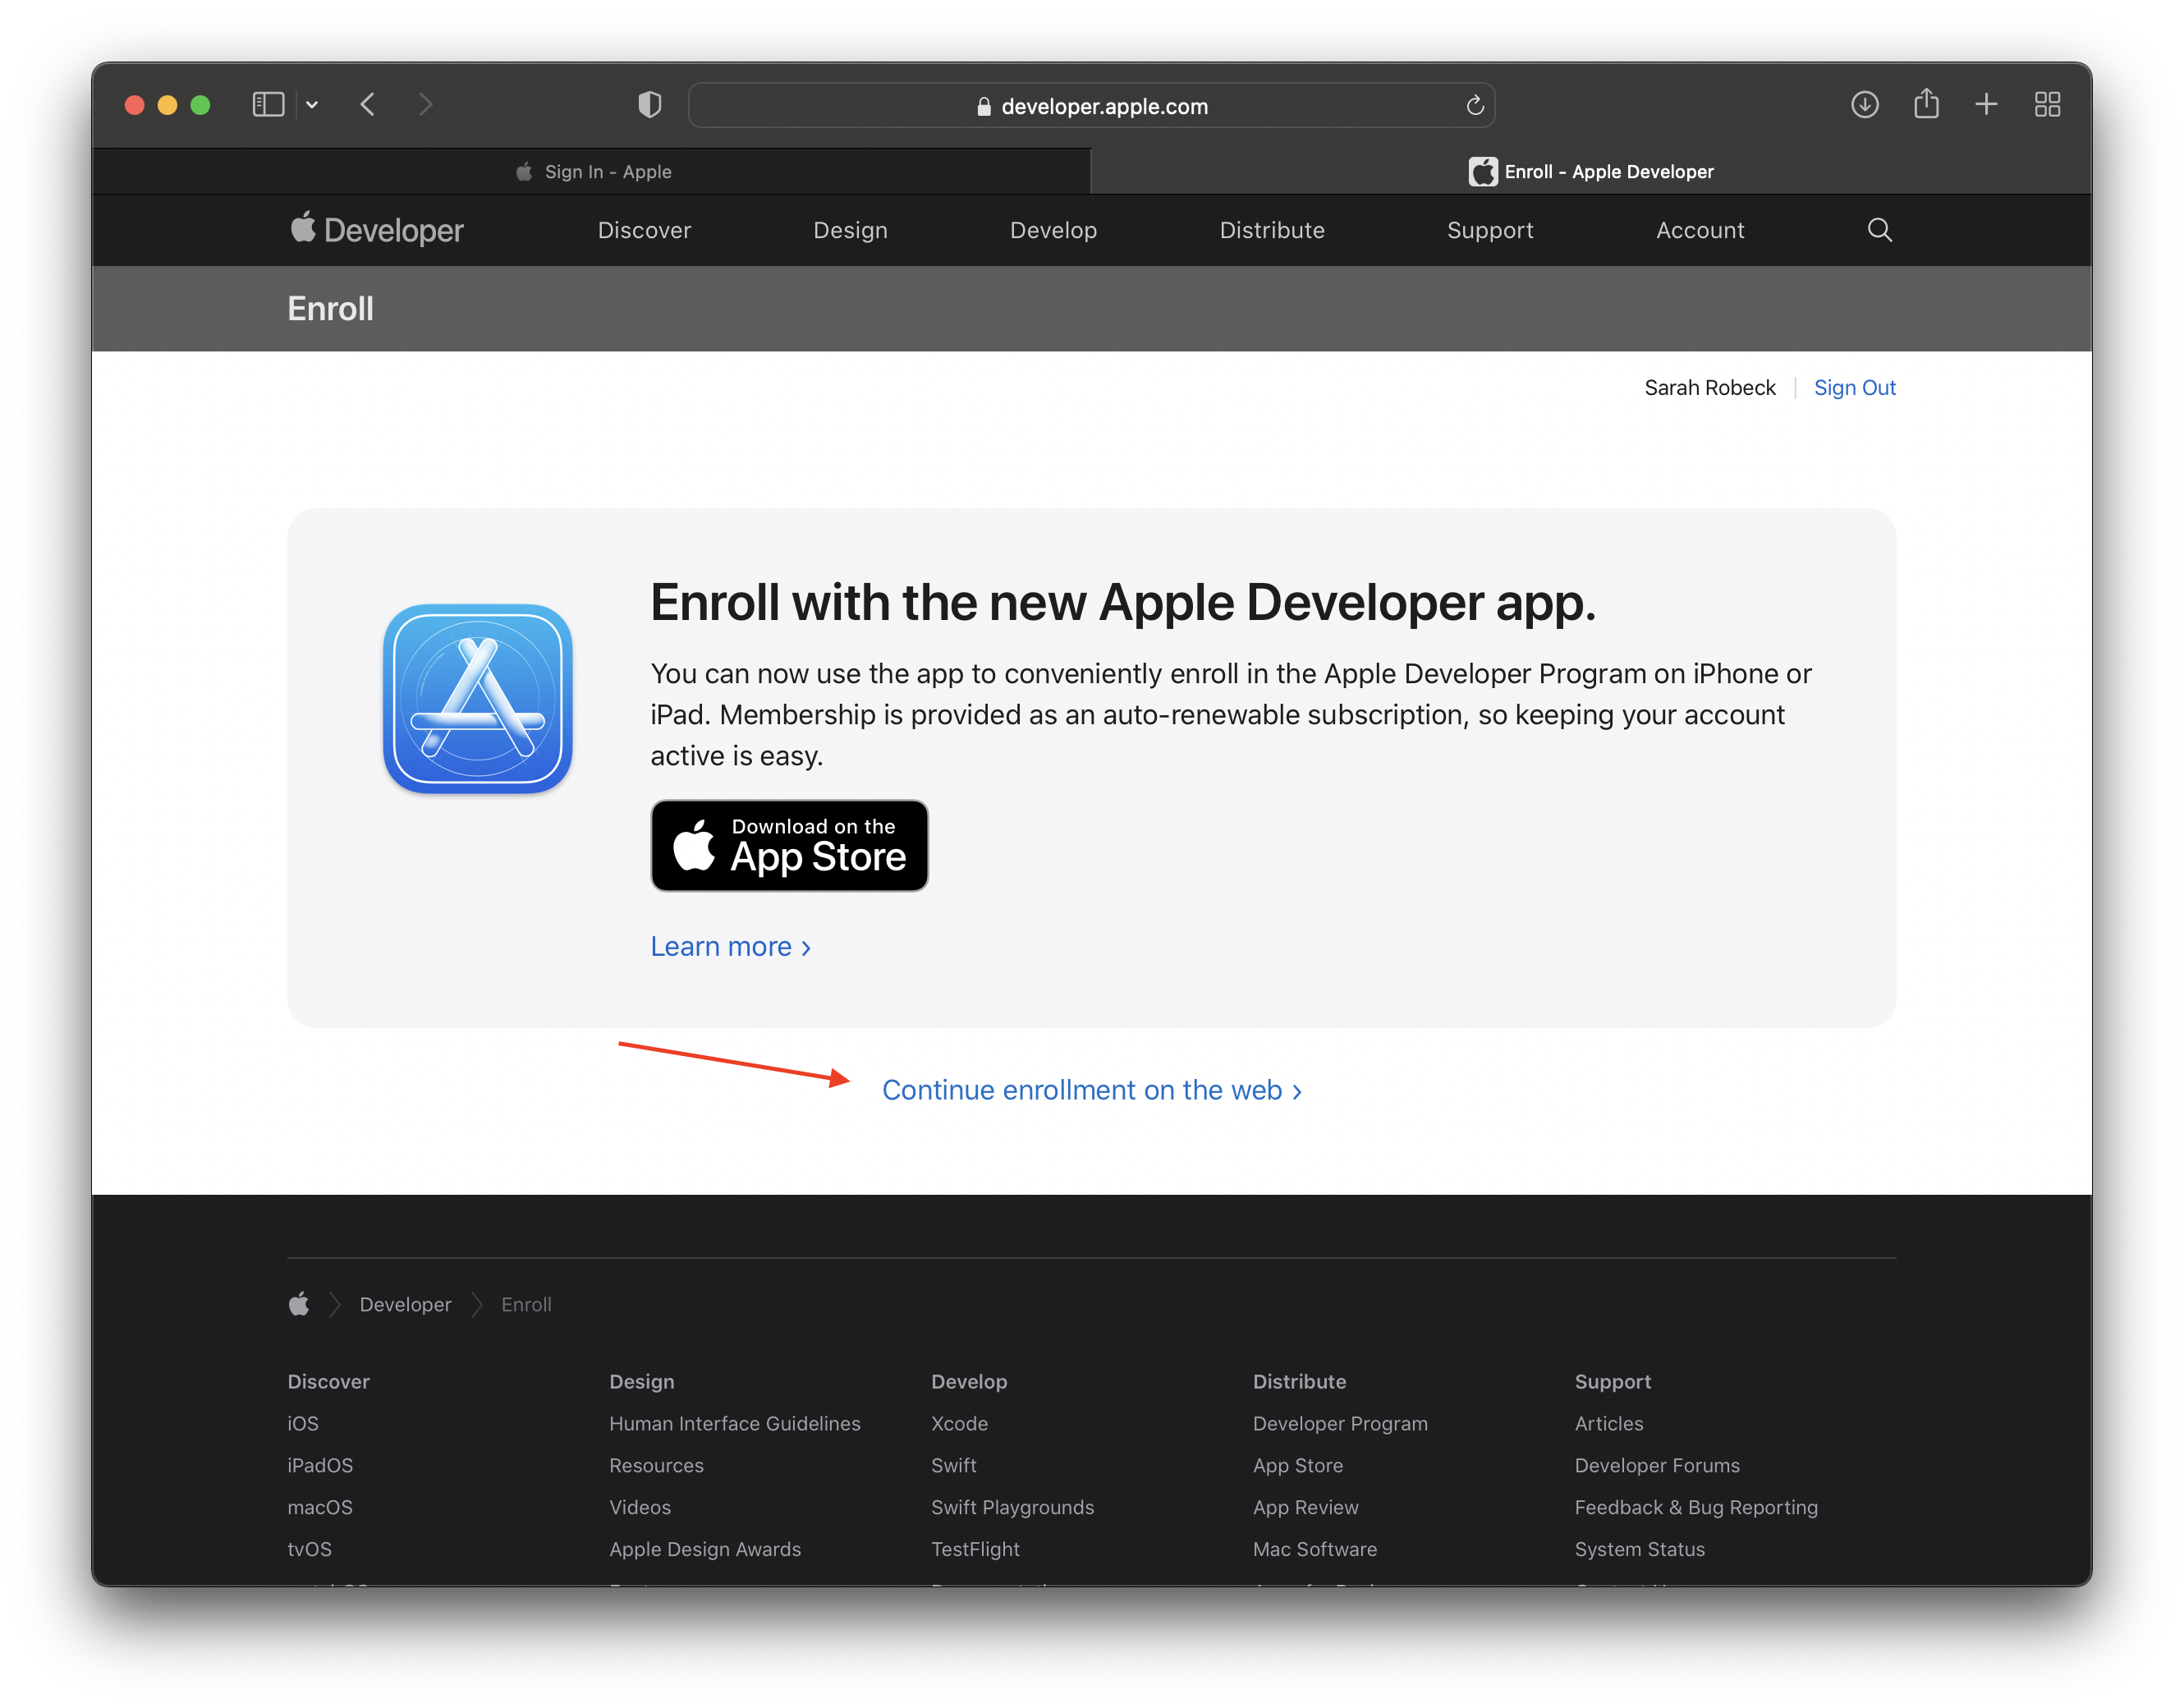The width and height of the screenshot is (2184, 1708).
Task: Click the Apple Developer app icon
Action: [478, 699]
